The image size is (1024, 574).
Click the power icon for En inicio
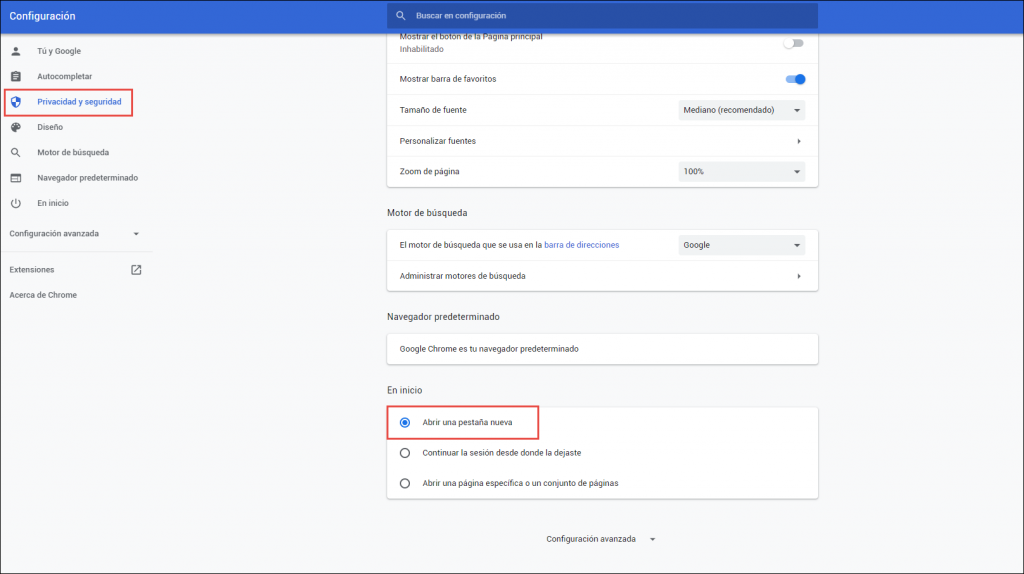pyautogui.click(x=16, y=203)
